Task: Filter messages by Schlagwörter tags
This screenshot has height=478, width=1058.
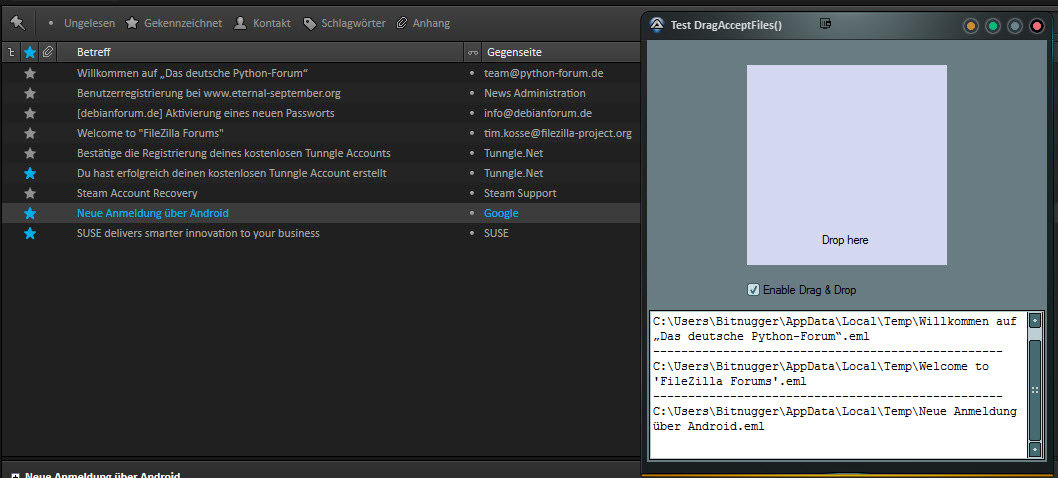Action: [x=344, y=23]
